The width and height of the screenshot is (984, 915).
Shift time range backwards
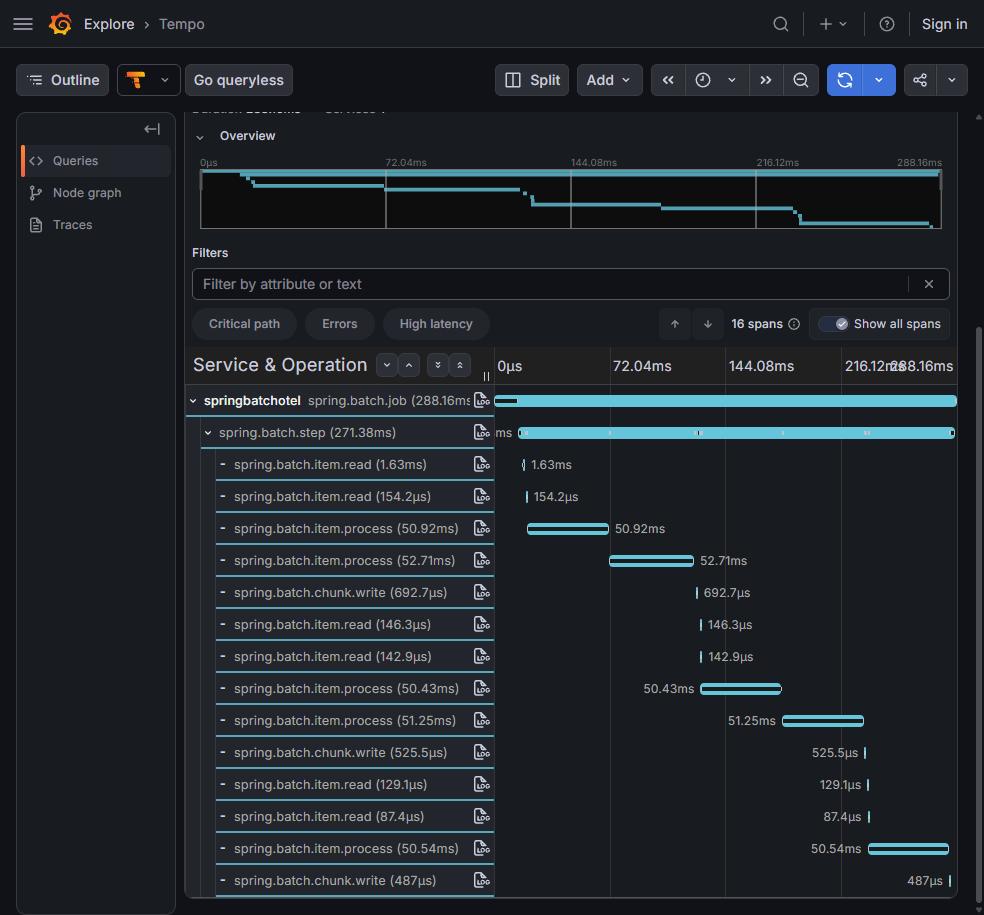click(x=668, y=80)
